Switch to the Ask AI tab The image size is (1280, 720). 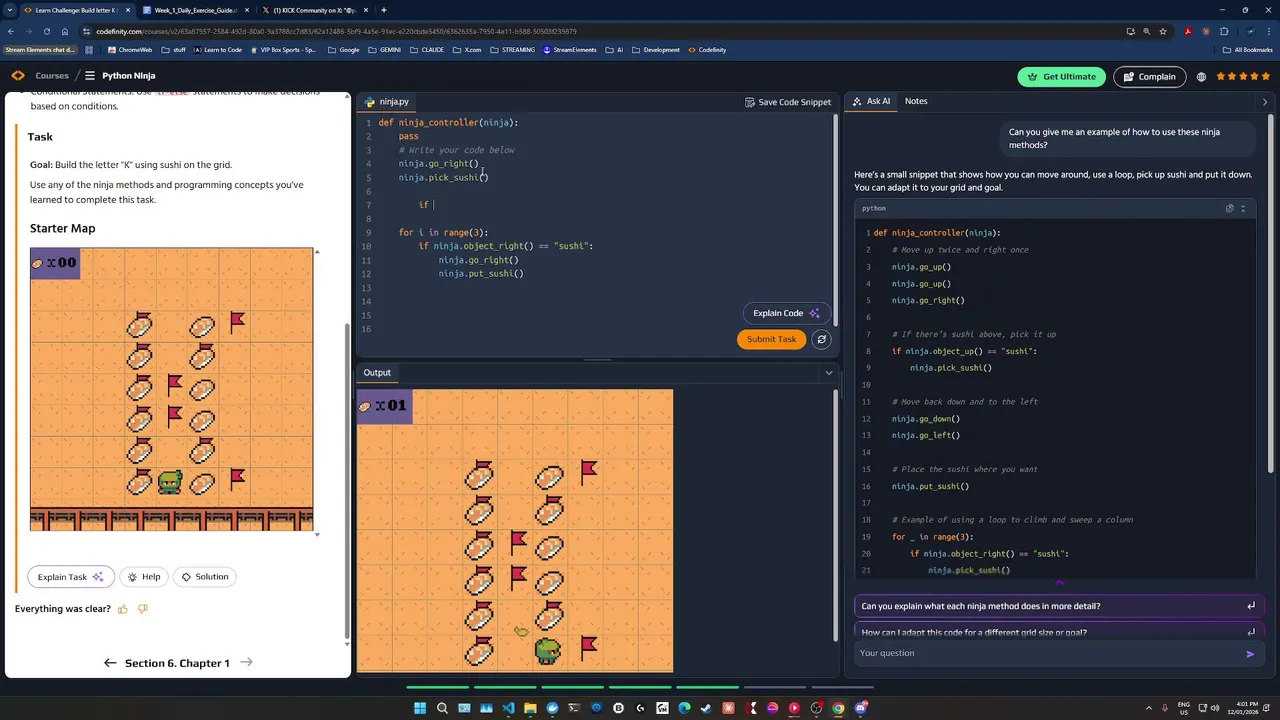[x=871, y=101]
